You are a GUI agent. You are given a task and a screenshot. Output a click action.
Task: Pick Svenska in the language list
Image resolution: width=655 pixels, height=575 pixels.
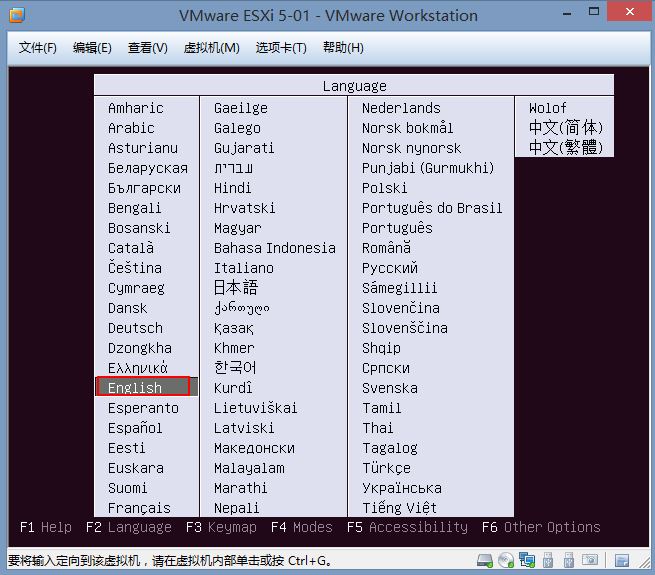pos(390,388)
